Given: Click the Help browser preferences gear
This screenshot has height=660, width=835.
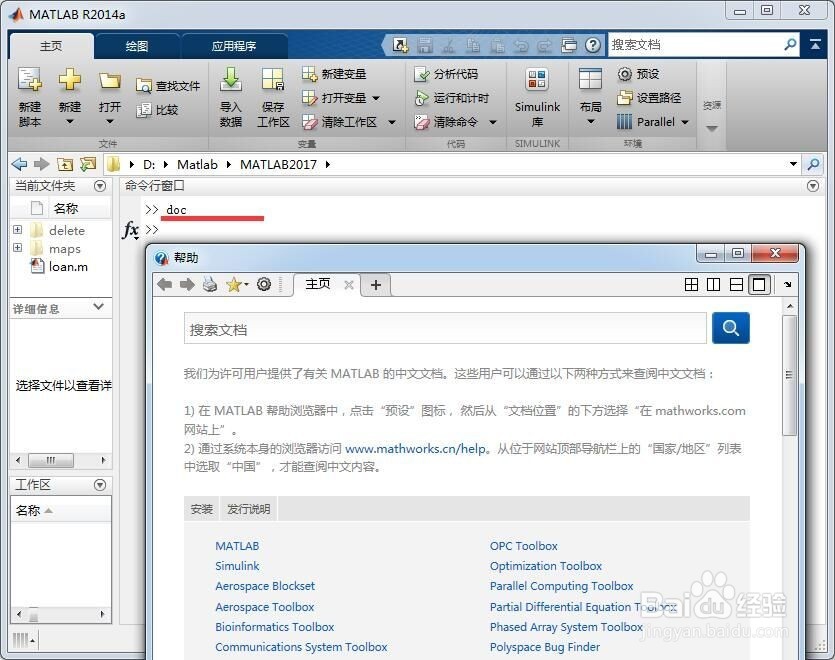Looking at the screenshot, I should (x=264, y=284).
